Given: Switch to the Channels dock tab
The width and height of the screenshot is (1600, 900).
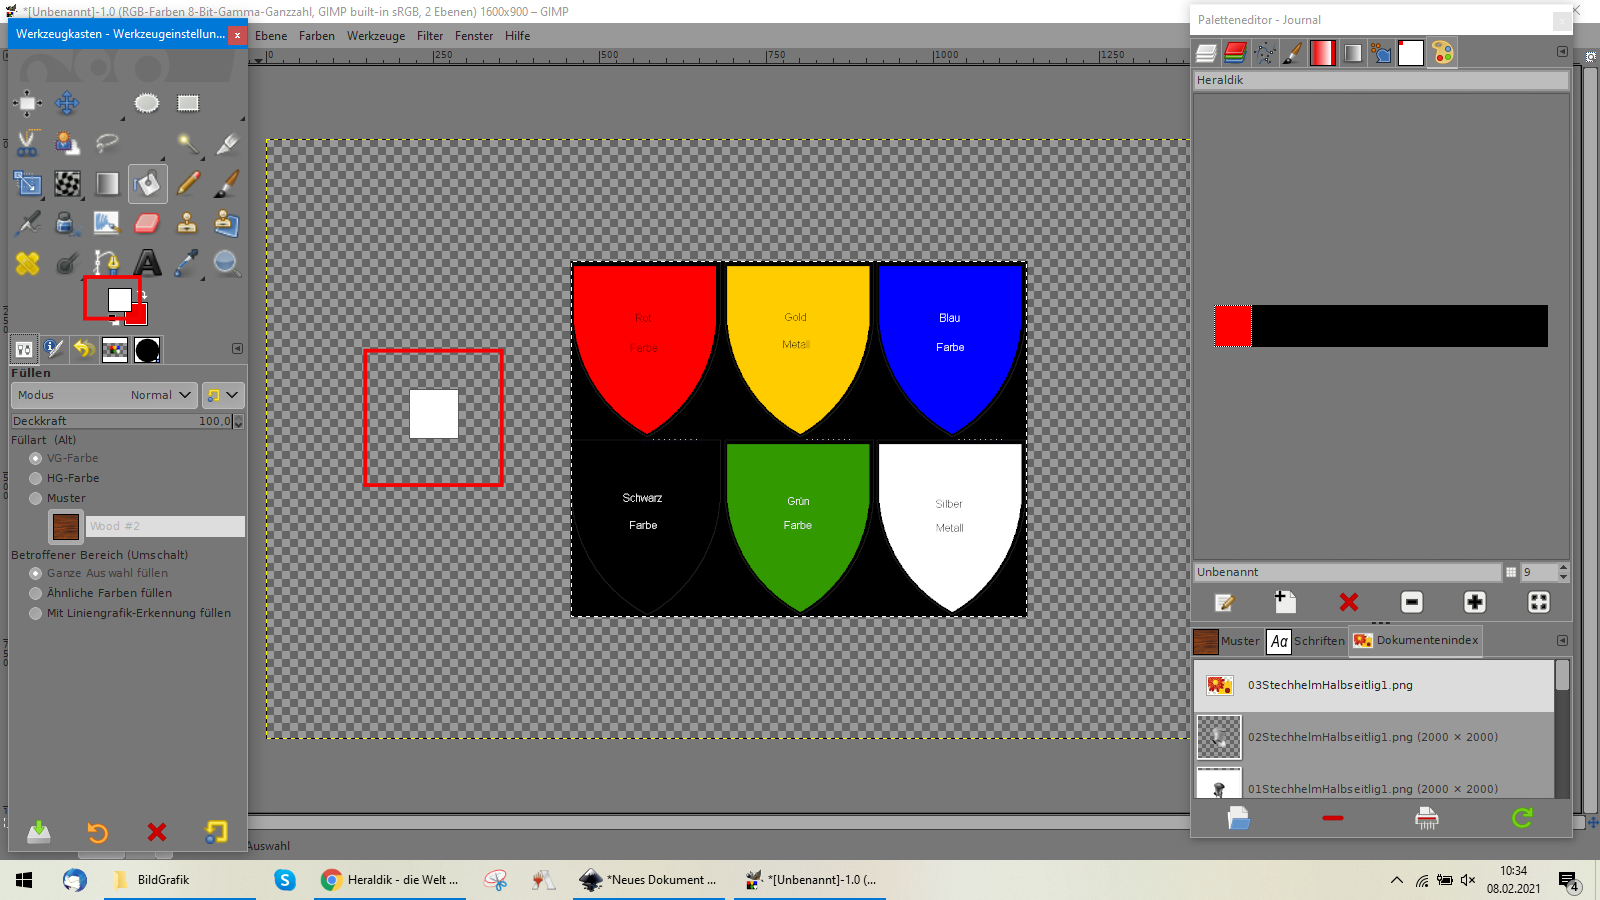Looking at the screenshot, I should point(1235,52).
